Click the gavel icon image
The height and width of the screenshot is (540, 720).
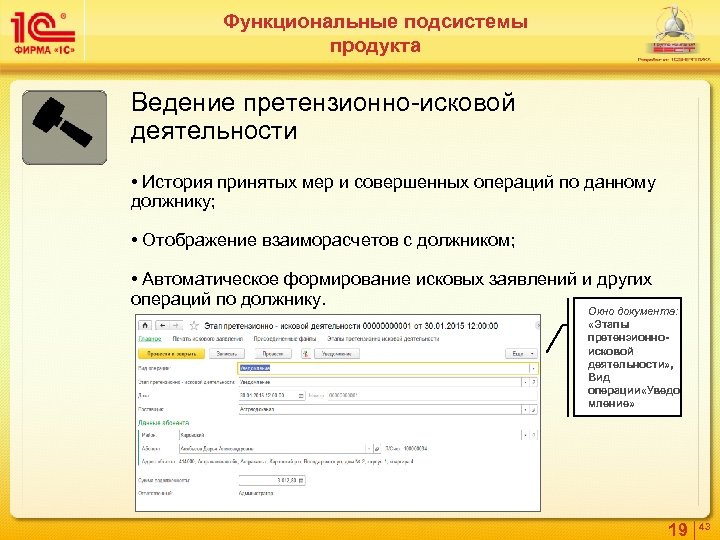65,127
